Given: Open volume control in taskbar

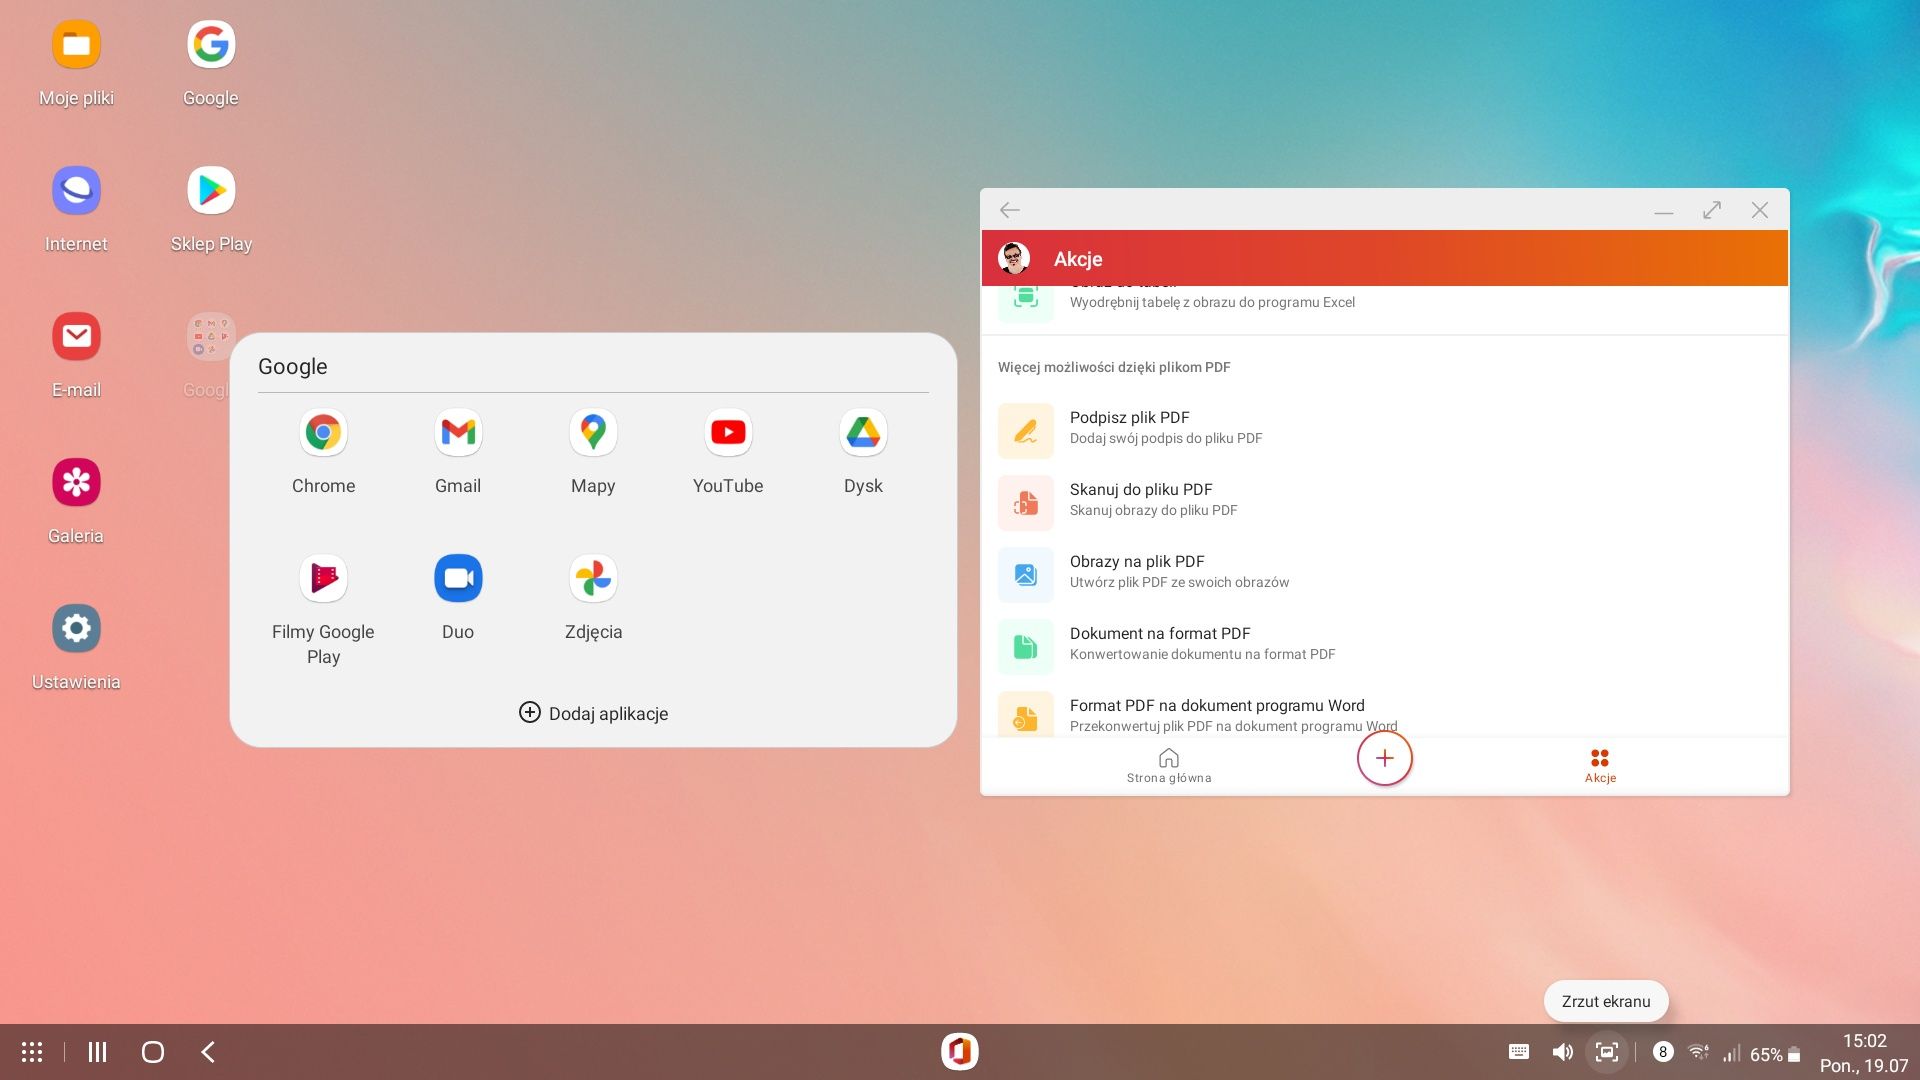Looking at the screenshot, I should click(x=1562, y=1052).
